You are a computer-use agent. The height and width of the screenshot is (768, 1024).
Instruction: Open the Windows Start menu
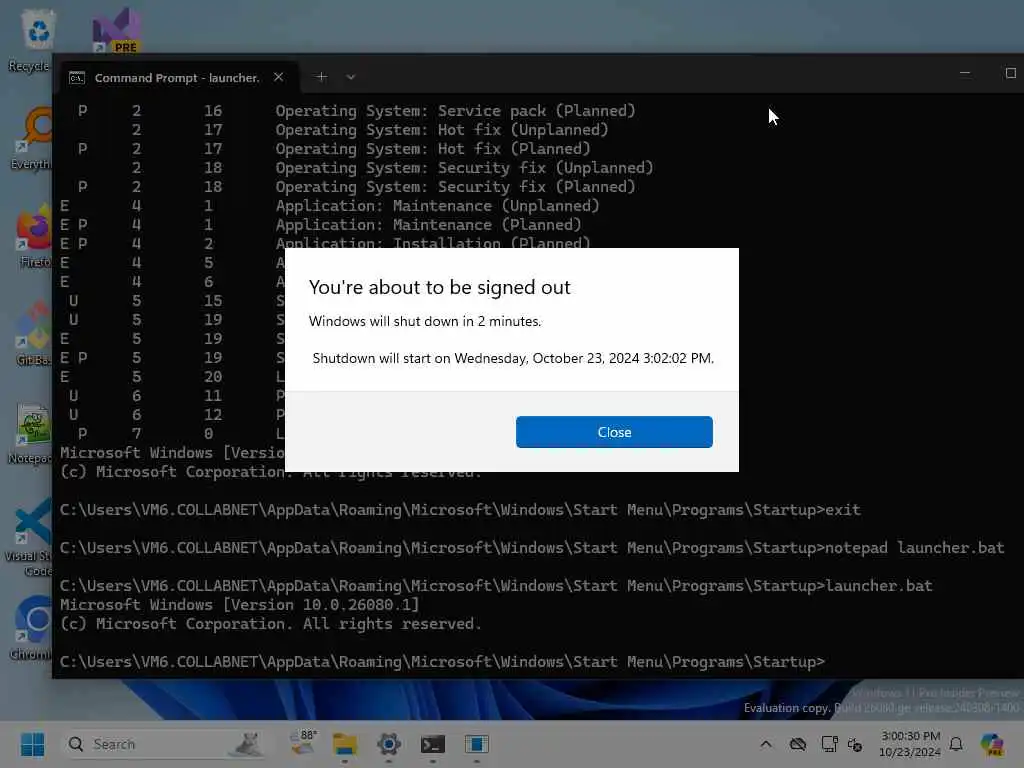[33, 744]
